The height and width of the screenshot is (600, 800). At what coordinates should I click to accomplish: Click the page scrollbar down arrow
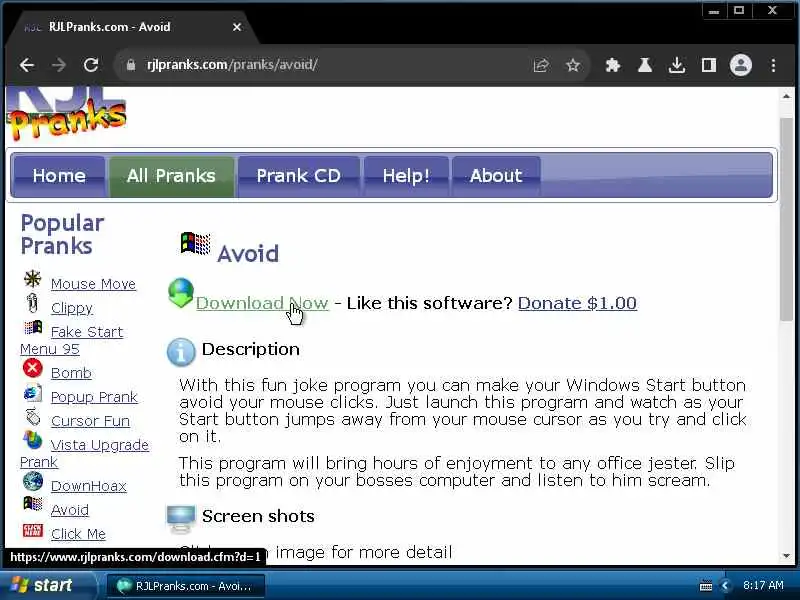(786, 556)
